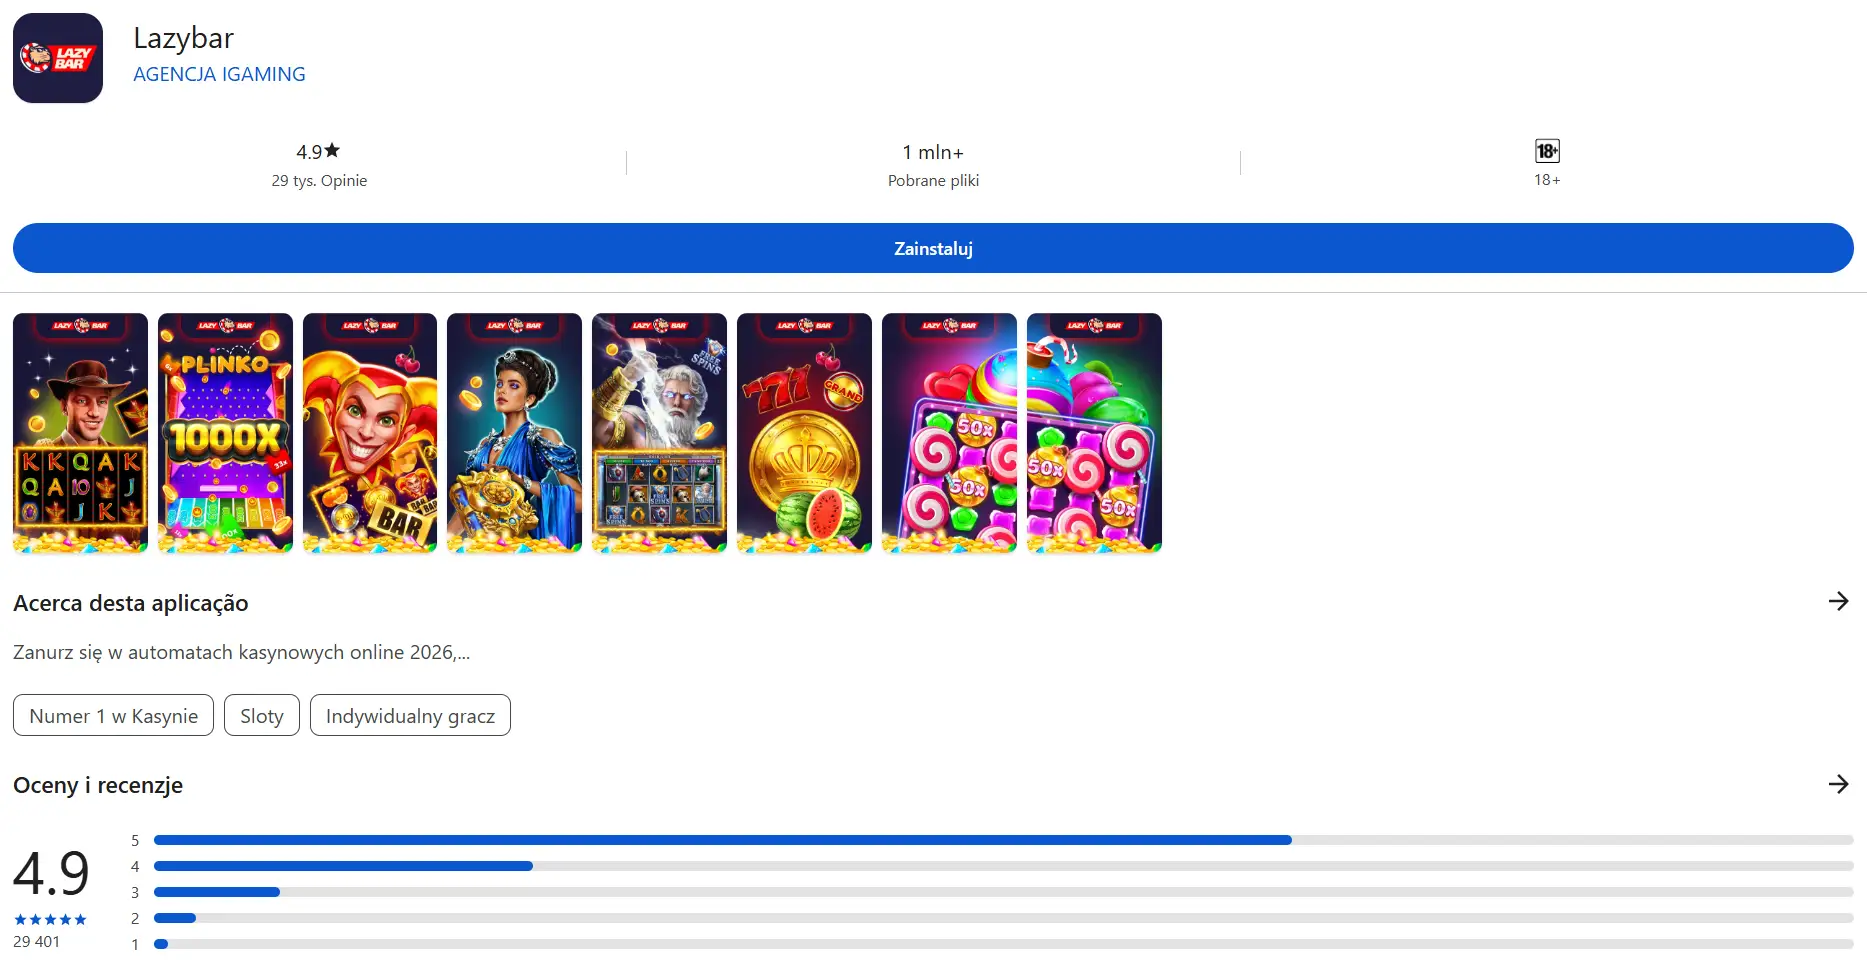This screenshot has width=1867, height=960.
Task: Click the 1 mln+ downloads count
Action: 933,152
